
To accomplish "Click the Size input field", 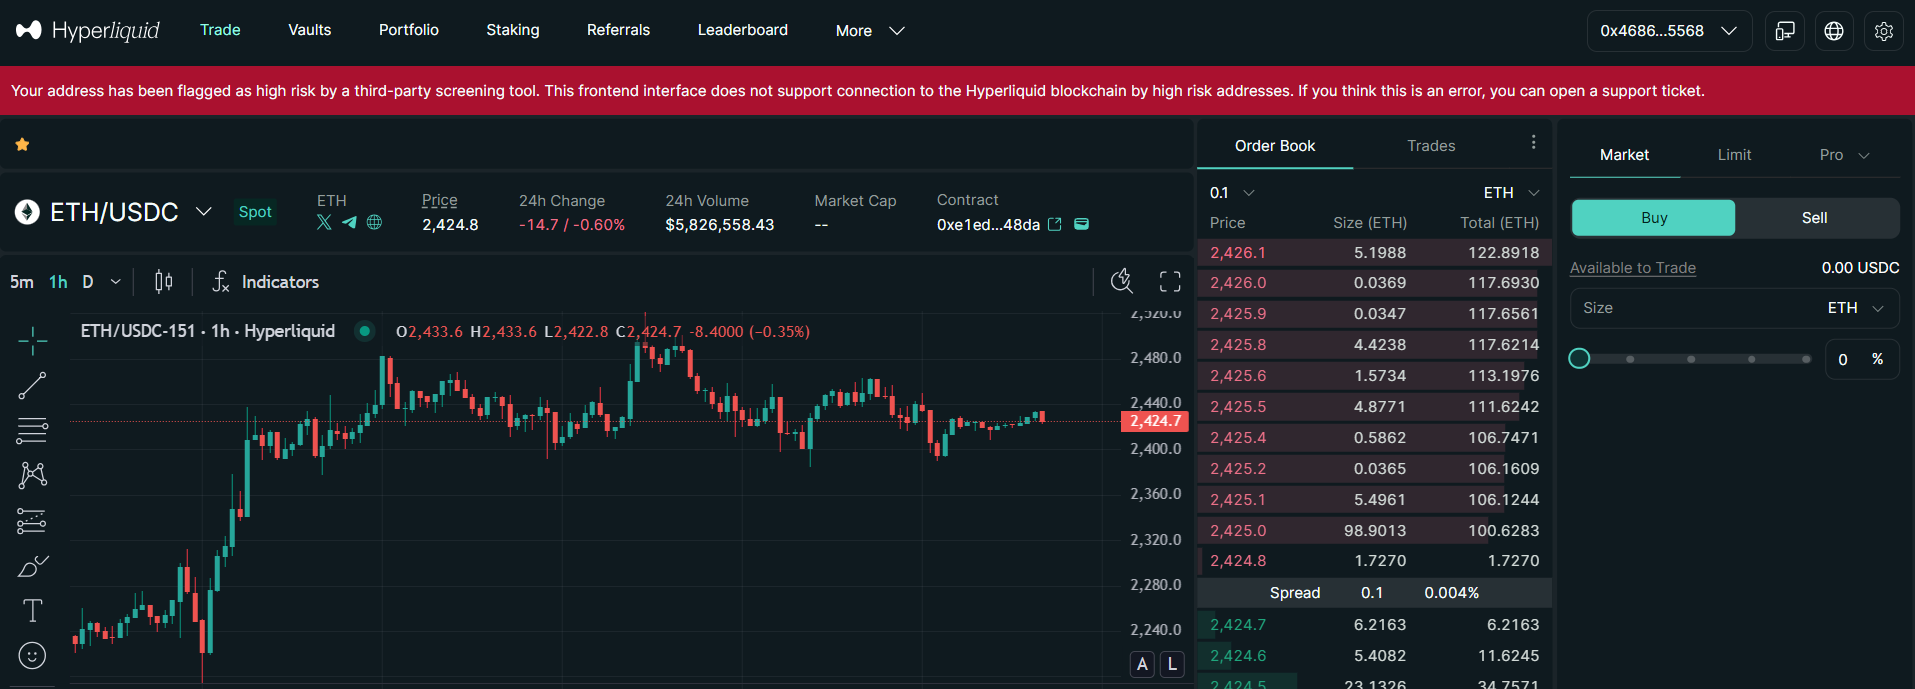I will click(1734, 308).
